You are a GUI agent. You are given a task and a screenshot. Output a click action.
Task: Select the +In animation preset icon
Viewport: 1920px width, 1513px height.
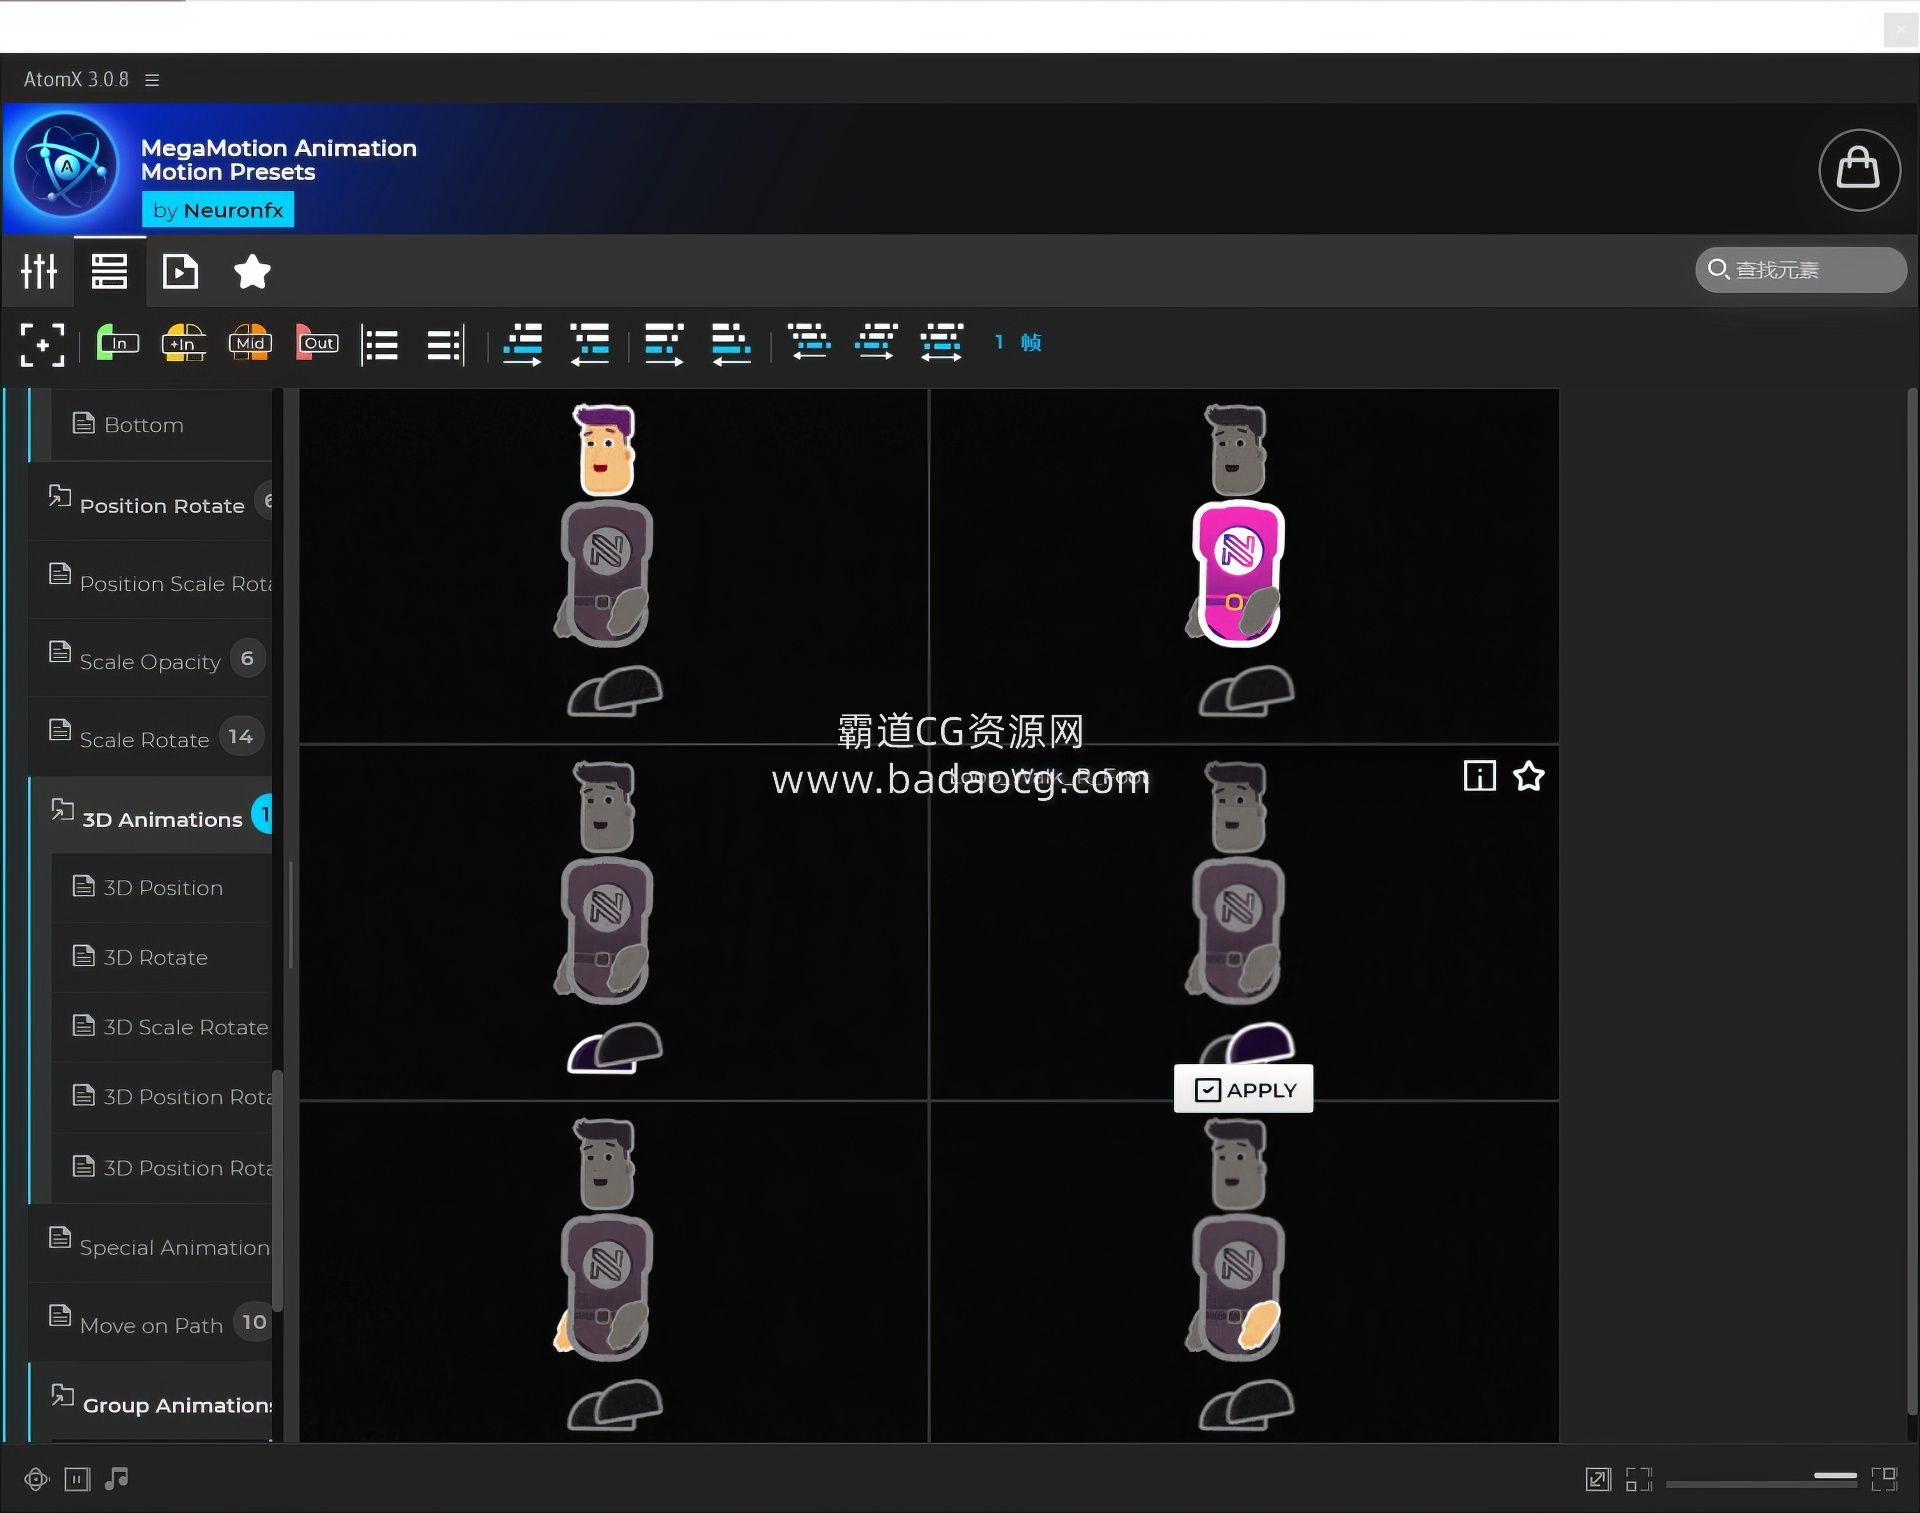183,343
